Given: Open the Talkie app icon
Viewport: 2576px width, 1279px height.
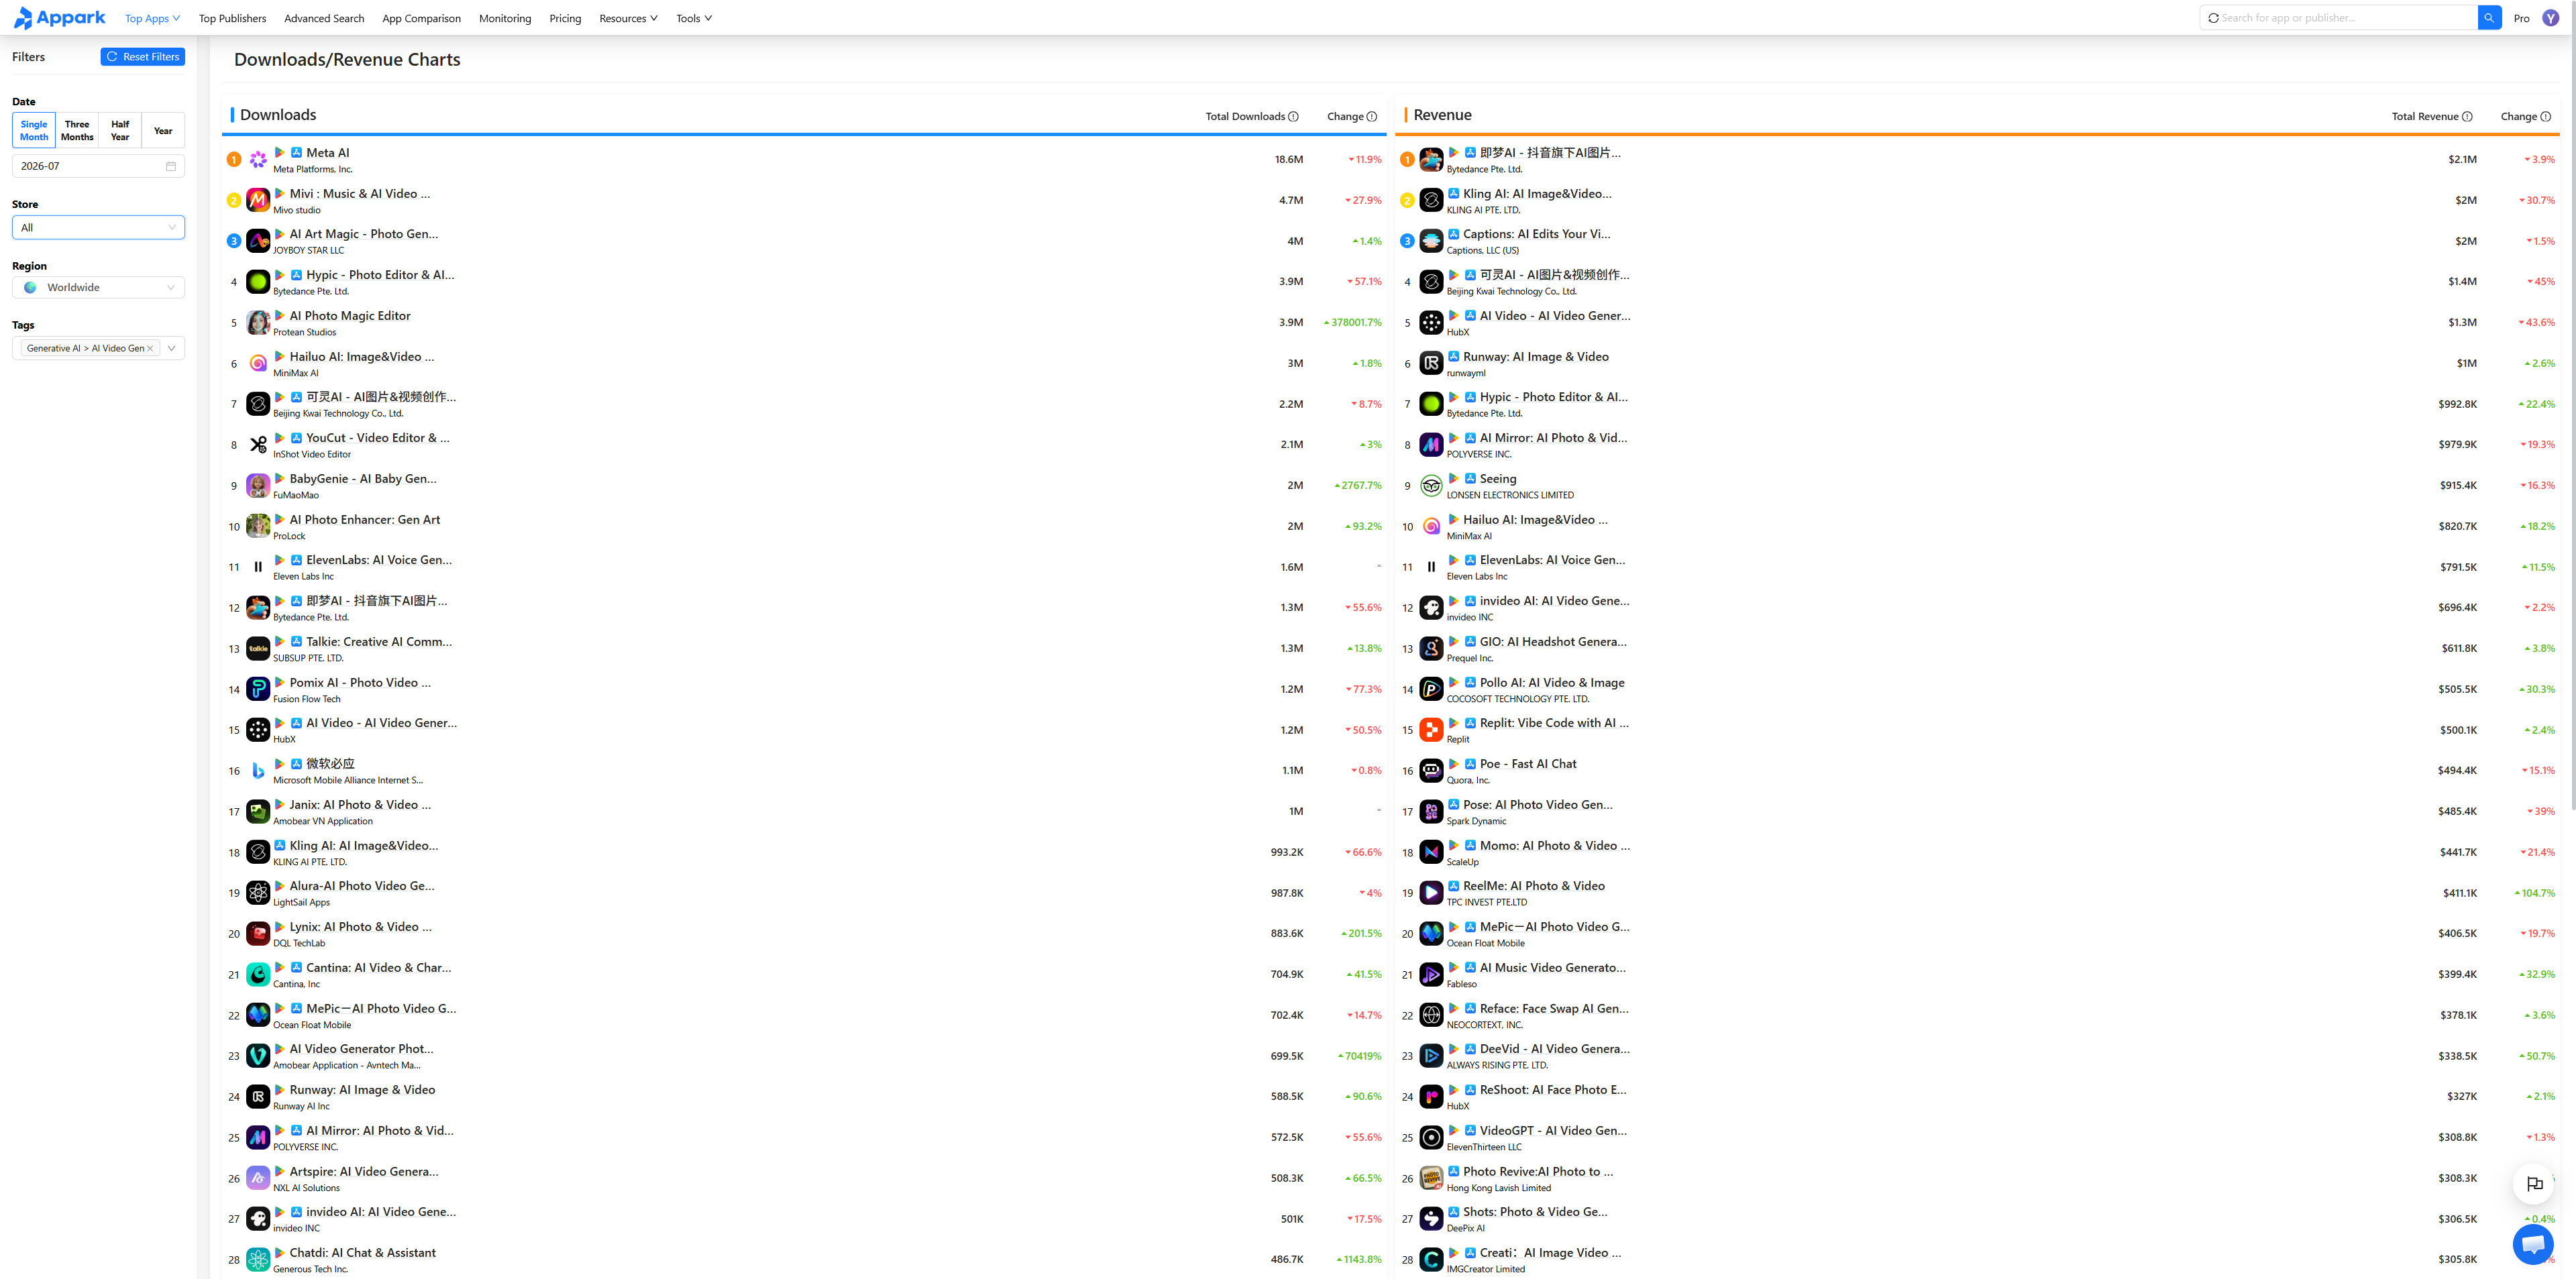Looking at the screenshot, I should [x=258, y=649].
